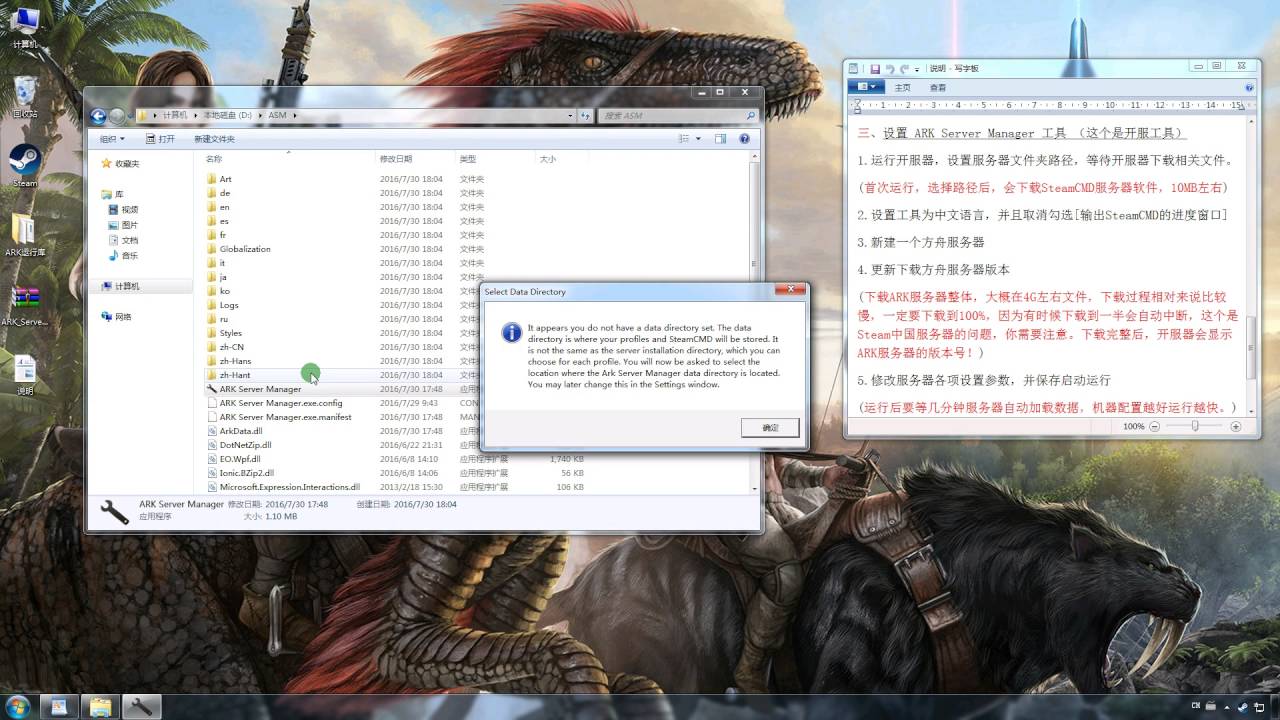Select 收藏夹 in the navigation pane

click(x=120, y=163)
